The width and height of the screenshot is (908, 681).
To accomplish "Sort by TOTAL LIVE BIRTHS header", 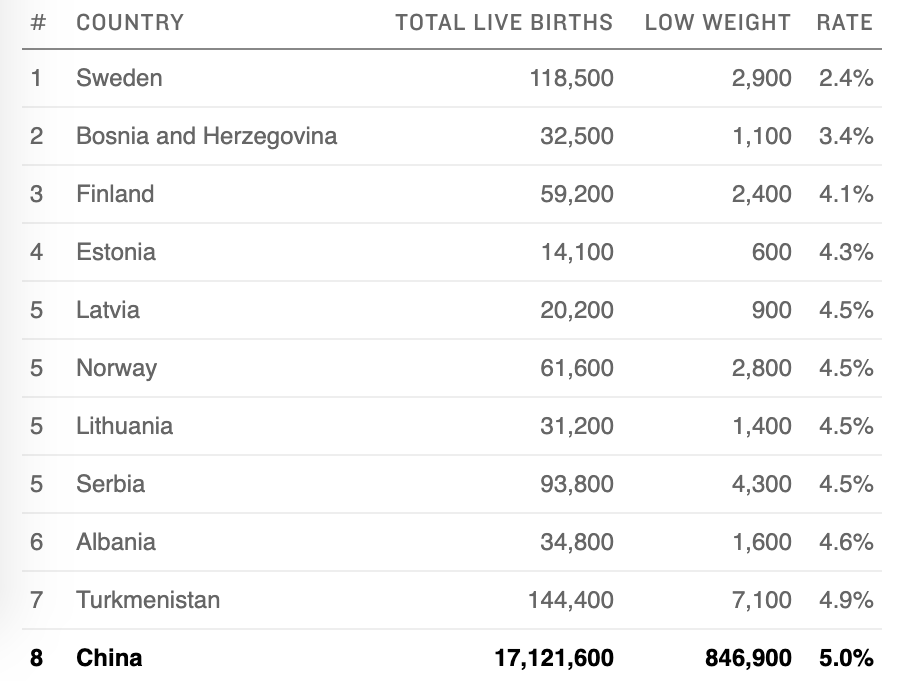I will point(504,22).
